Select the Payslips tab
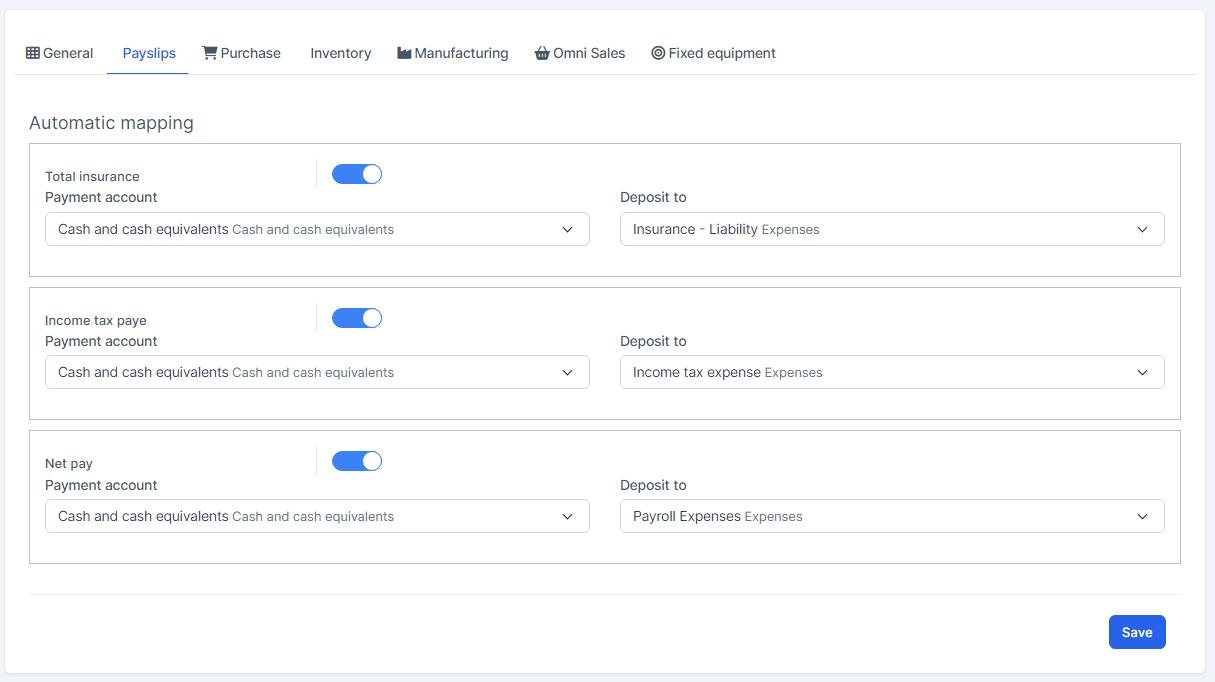The height and width of the screenshot is (682, 1215). (149, 53)
